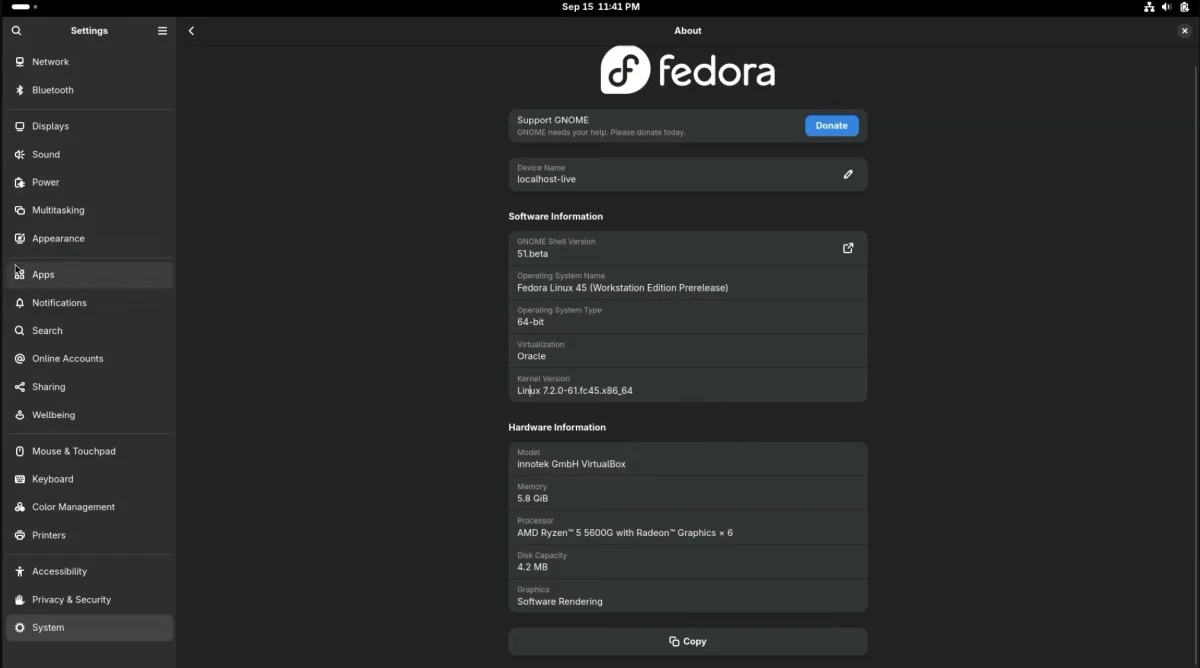Click the Donate button
The image size is (1200, 668).
(831, 125)
